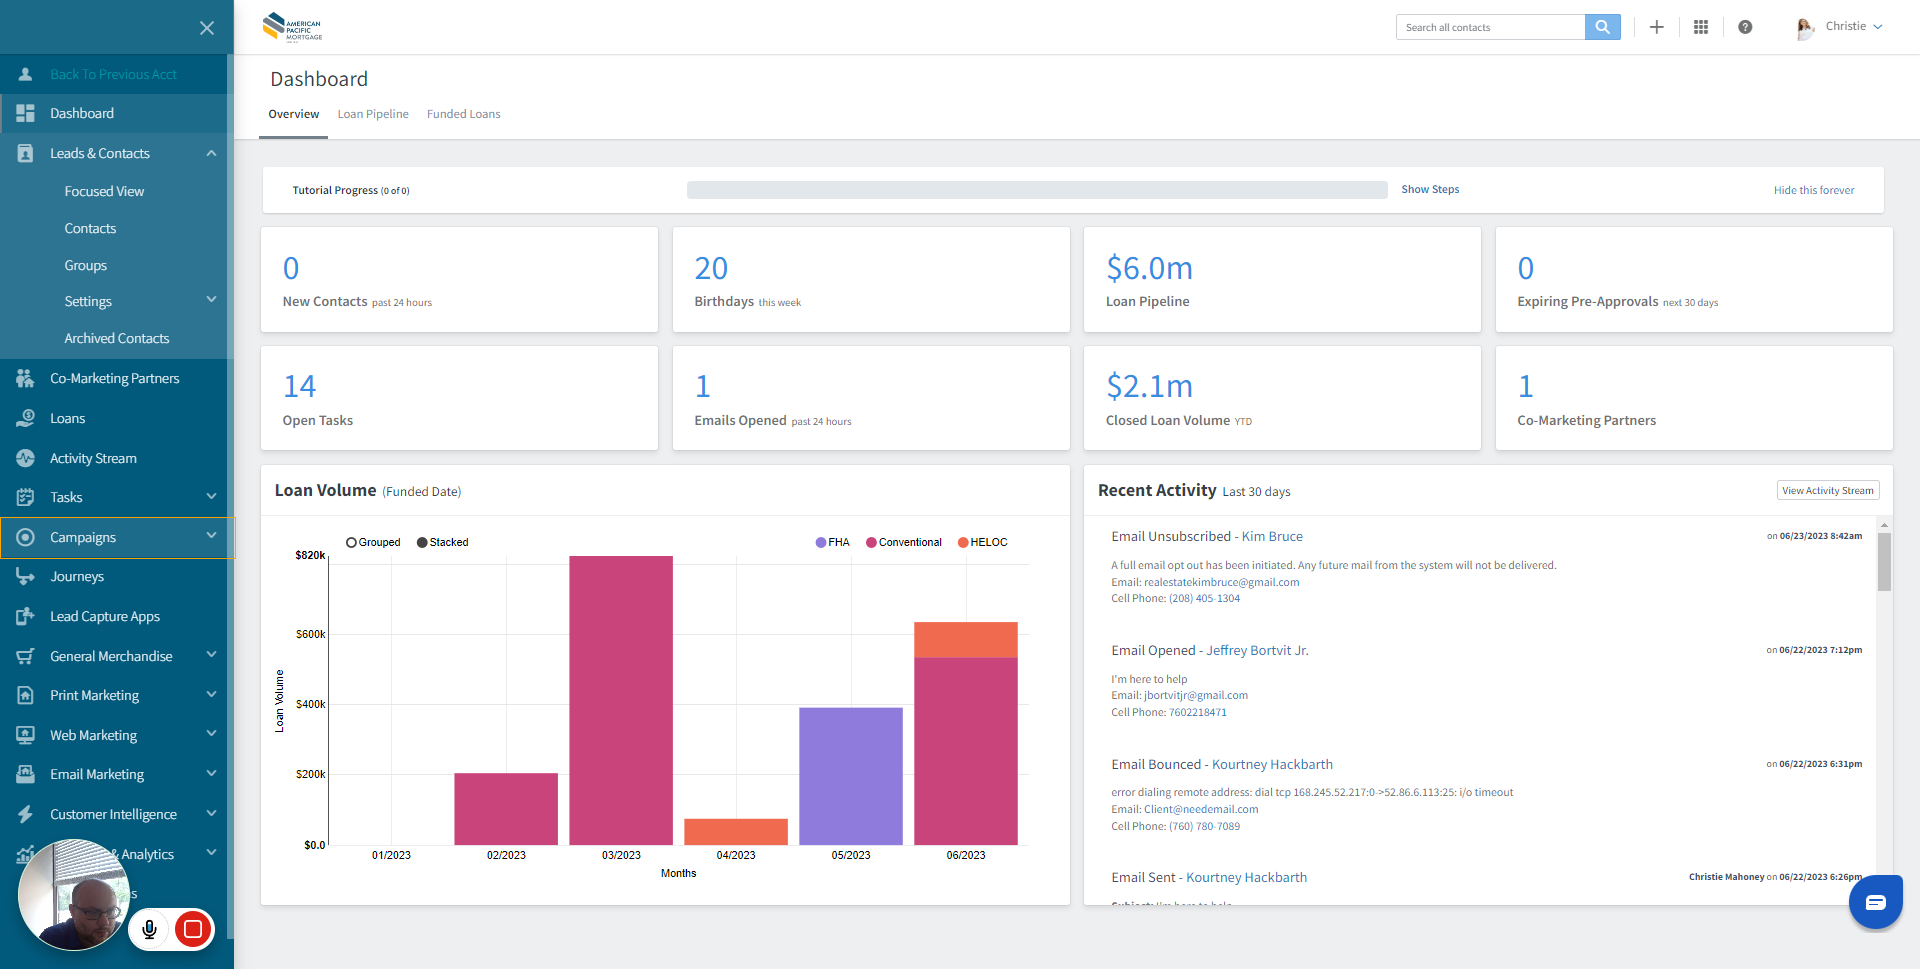Switch to the Overview tab
1920x969 pixels.
pos(293,114)
